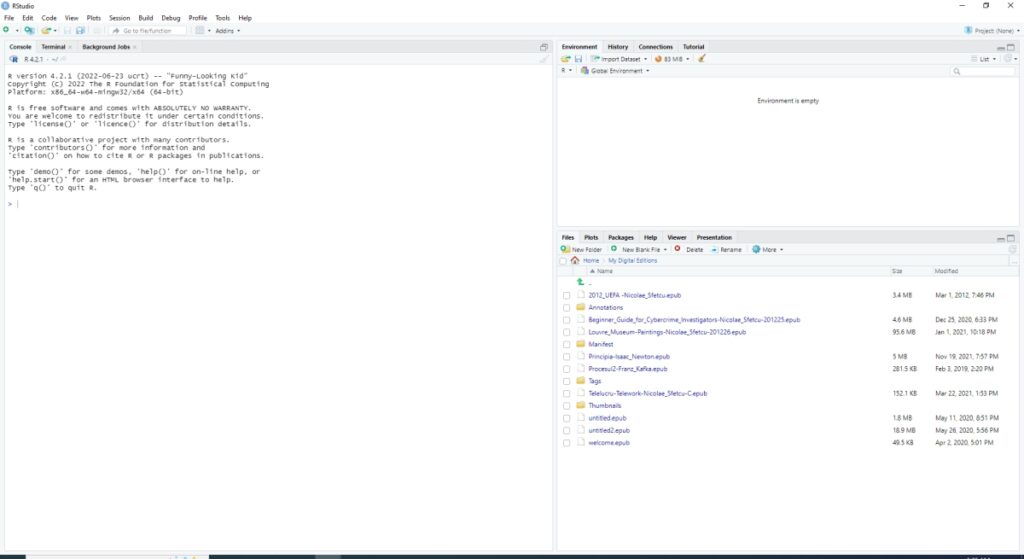Click the Environment search field
Image resolution: width=1024 pixels, height=559 pixels.
point(983,71)
